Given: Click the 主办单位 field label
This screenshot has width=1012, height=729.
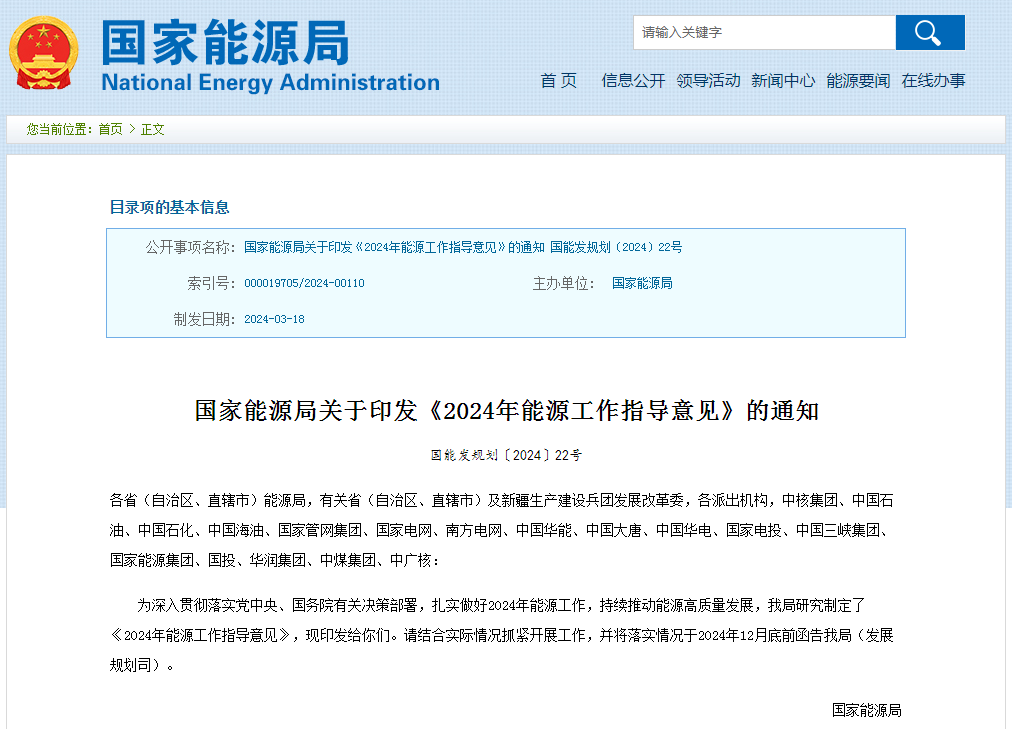Looking at the screenshot, I should tap(563, 283).
